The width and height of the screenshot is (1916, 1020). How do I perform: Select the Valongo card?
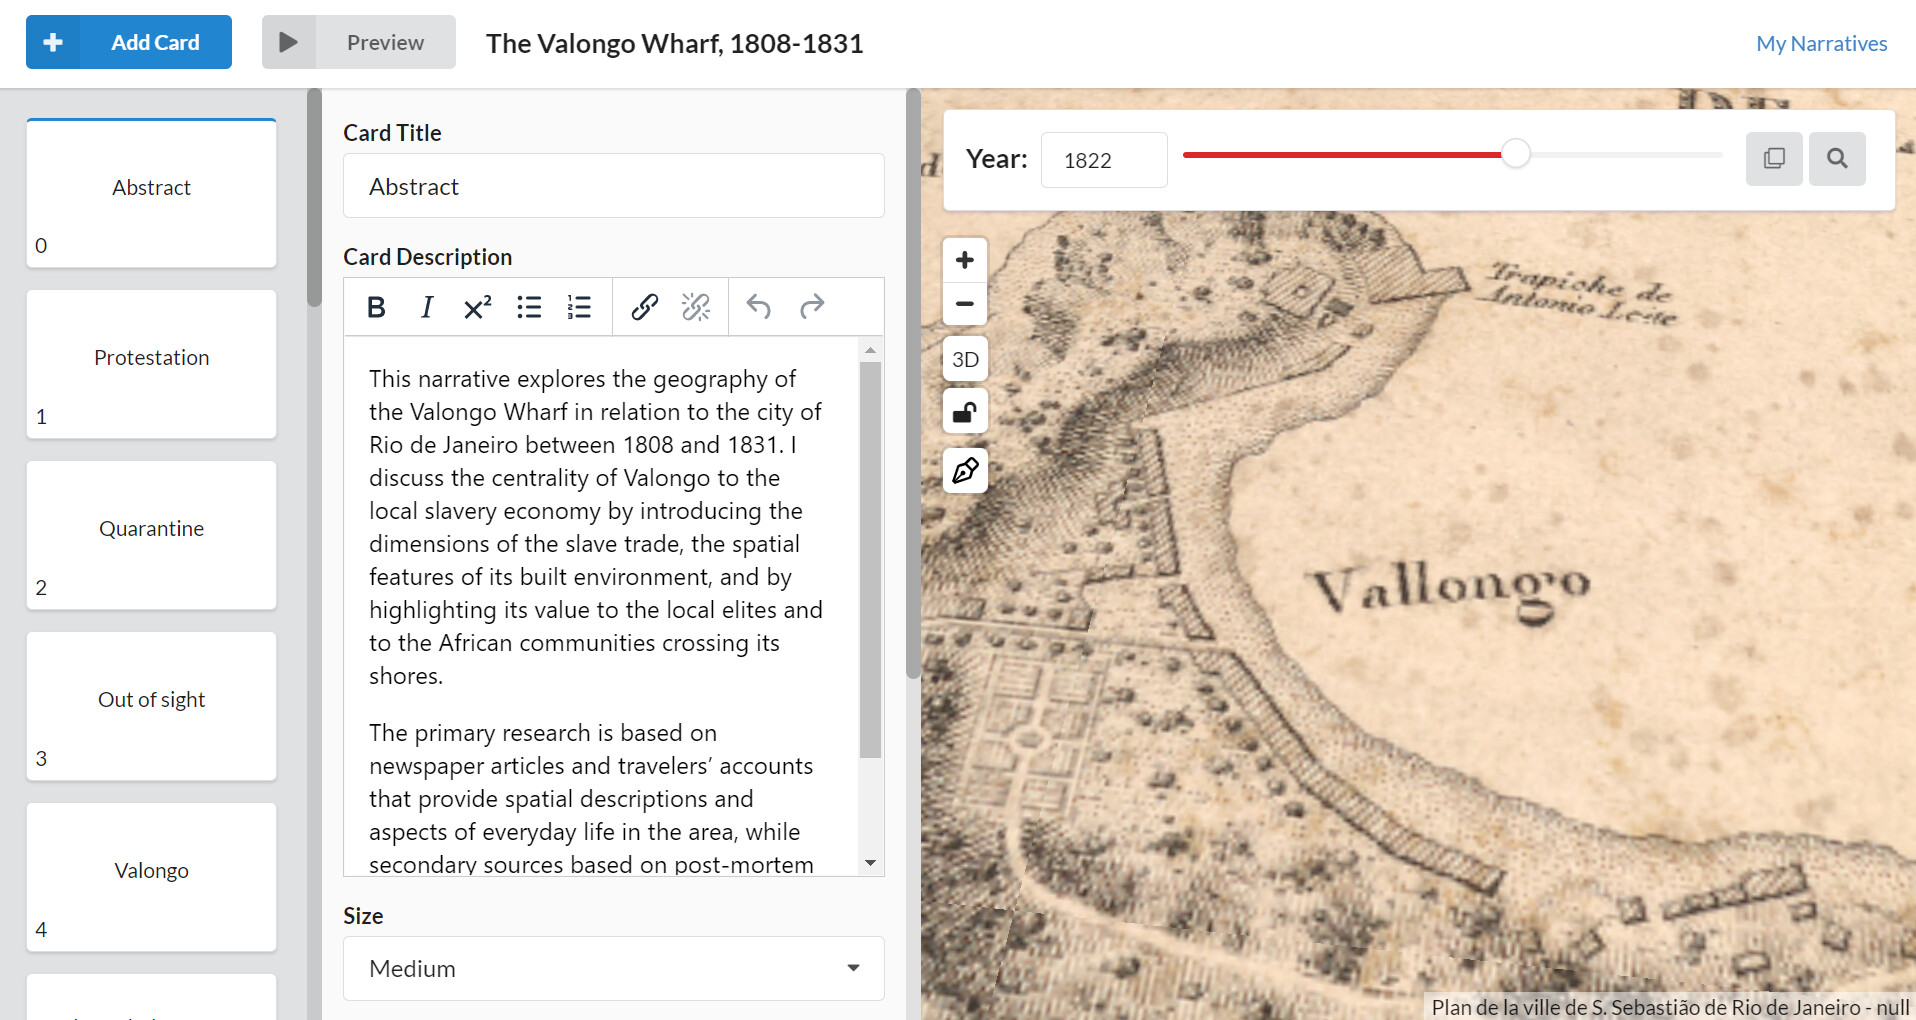tap(151, 877)
